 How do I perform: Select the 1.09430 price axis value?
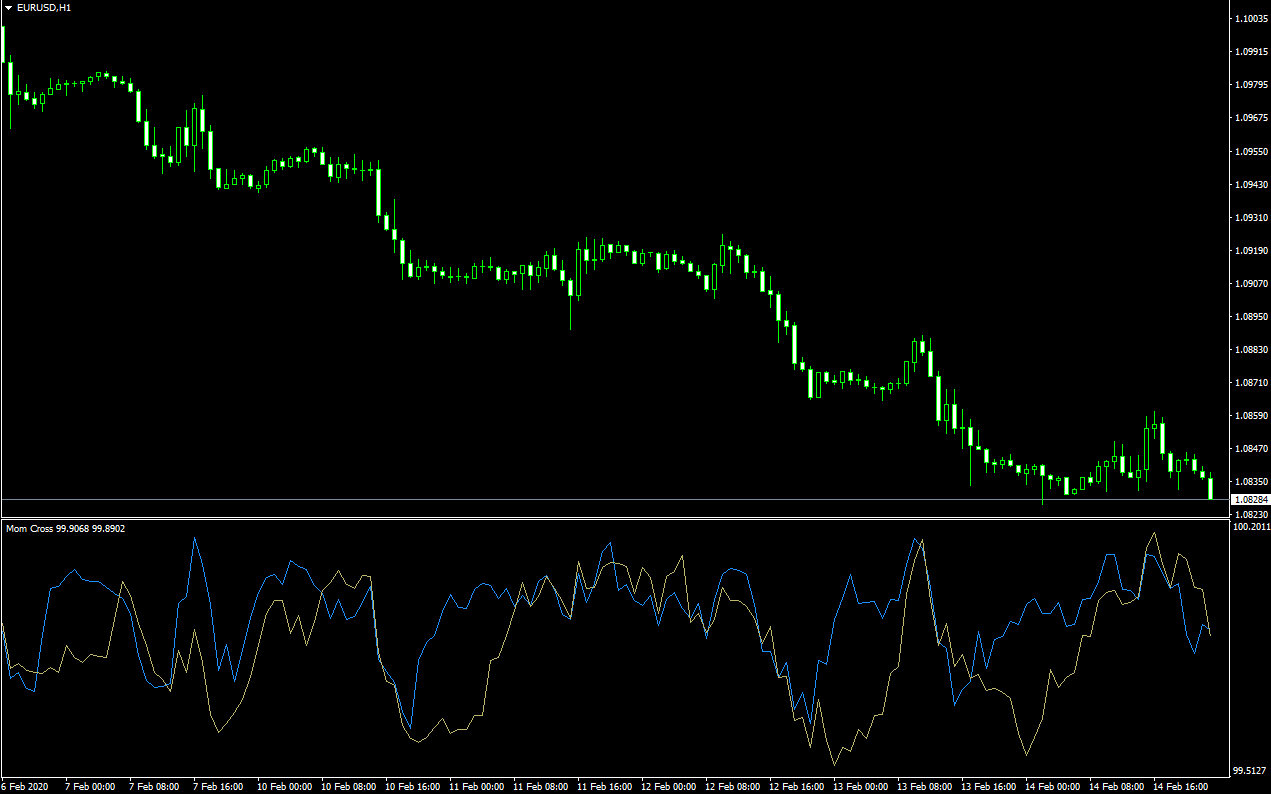click(1251, 185)
